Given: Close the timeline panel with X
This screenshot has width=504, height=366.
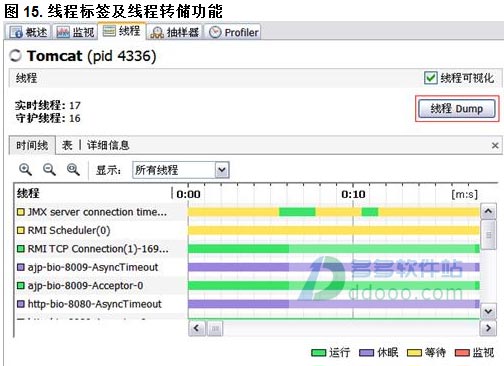Looking at the screenshot, I should pyautogui.click(x=495, y=145).
